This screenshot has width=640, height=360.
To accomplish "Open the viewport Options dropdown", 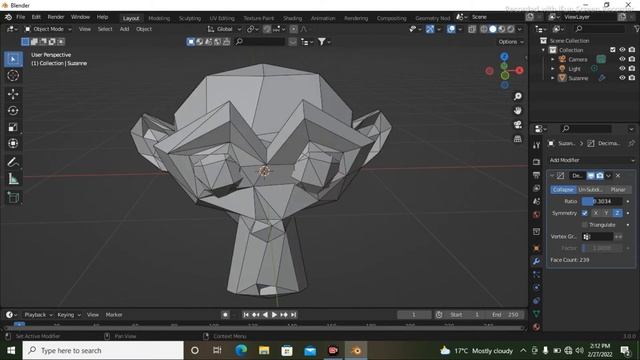I will click(x=511, y=42).
